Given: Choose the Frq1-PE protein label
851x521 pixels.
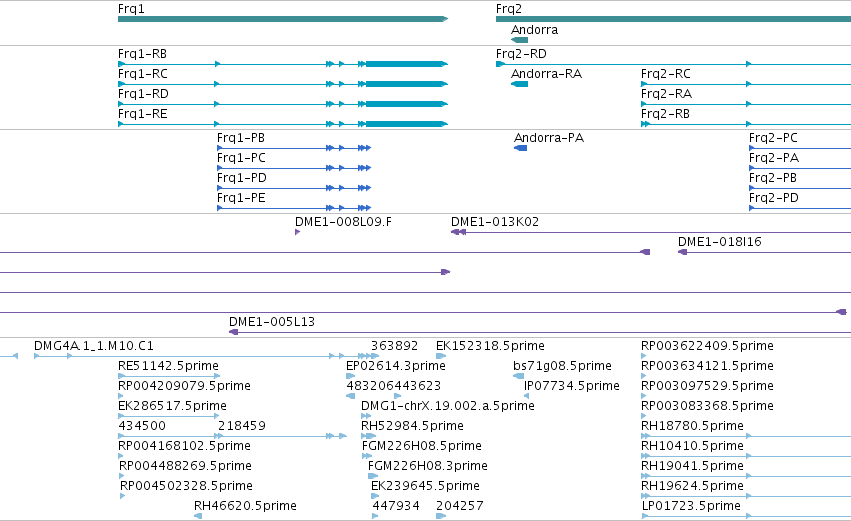Looking at the screenshot, I should (242, 198).
